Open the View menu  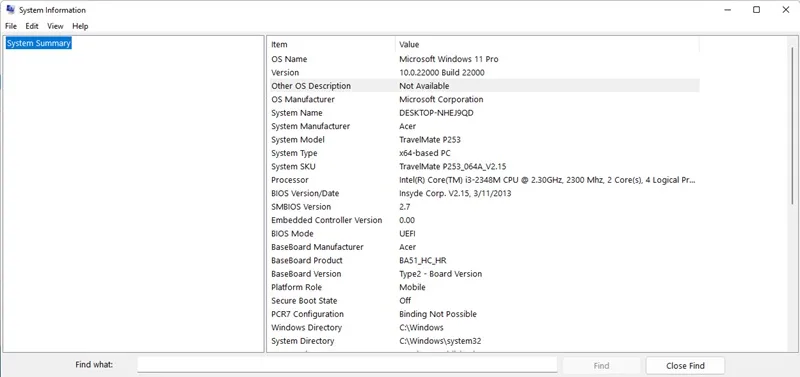55,26
